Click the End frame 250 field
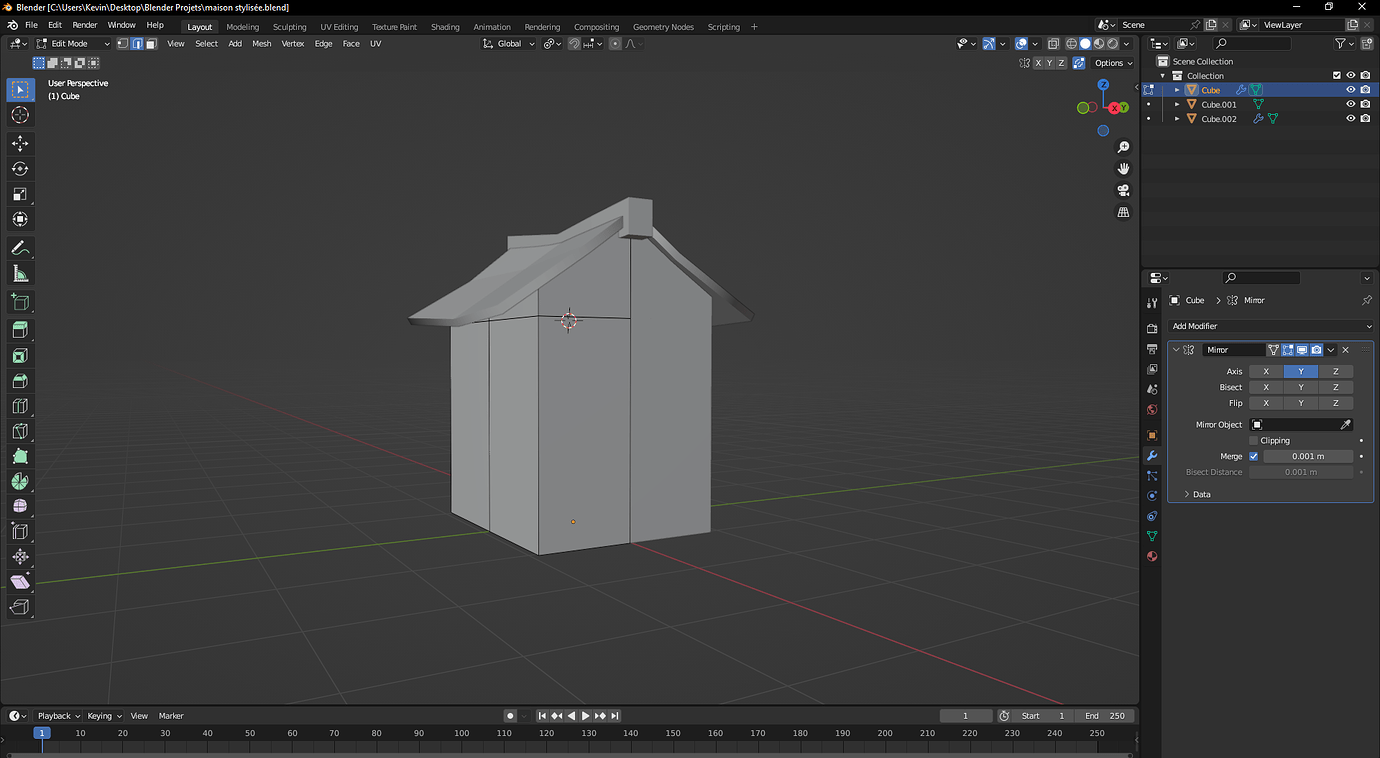 click(1104, 716)
